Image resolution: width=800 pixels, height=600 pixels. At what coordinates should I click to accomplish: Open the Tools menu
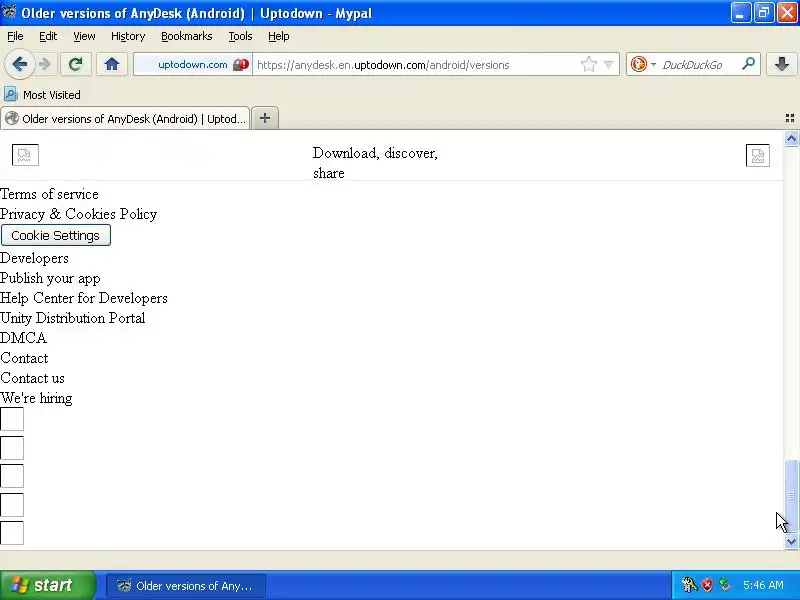tap(240, 36)
